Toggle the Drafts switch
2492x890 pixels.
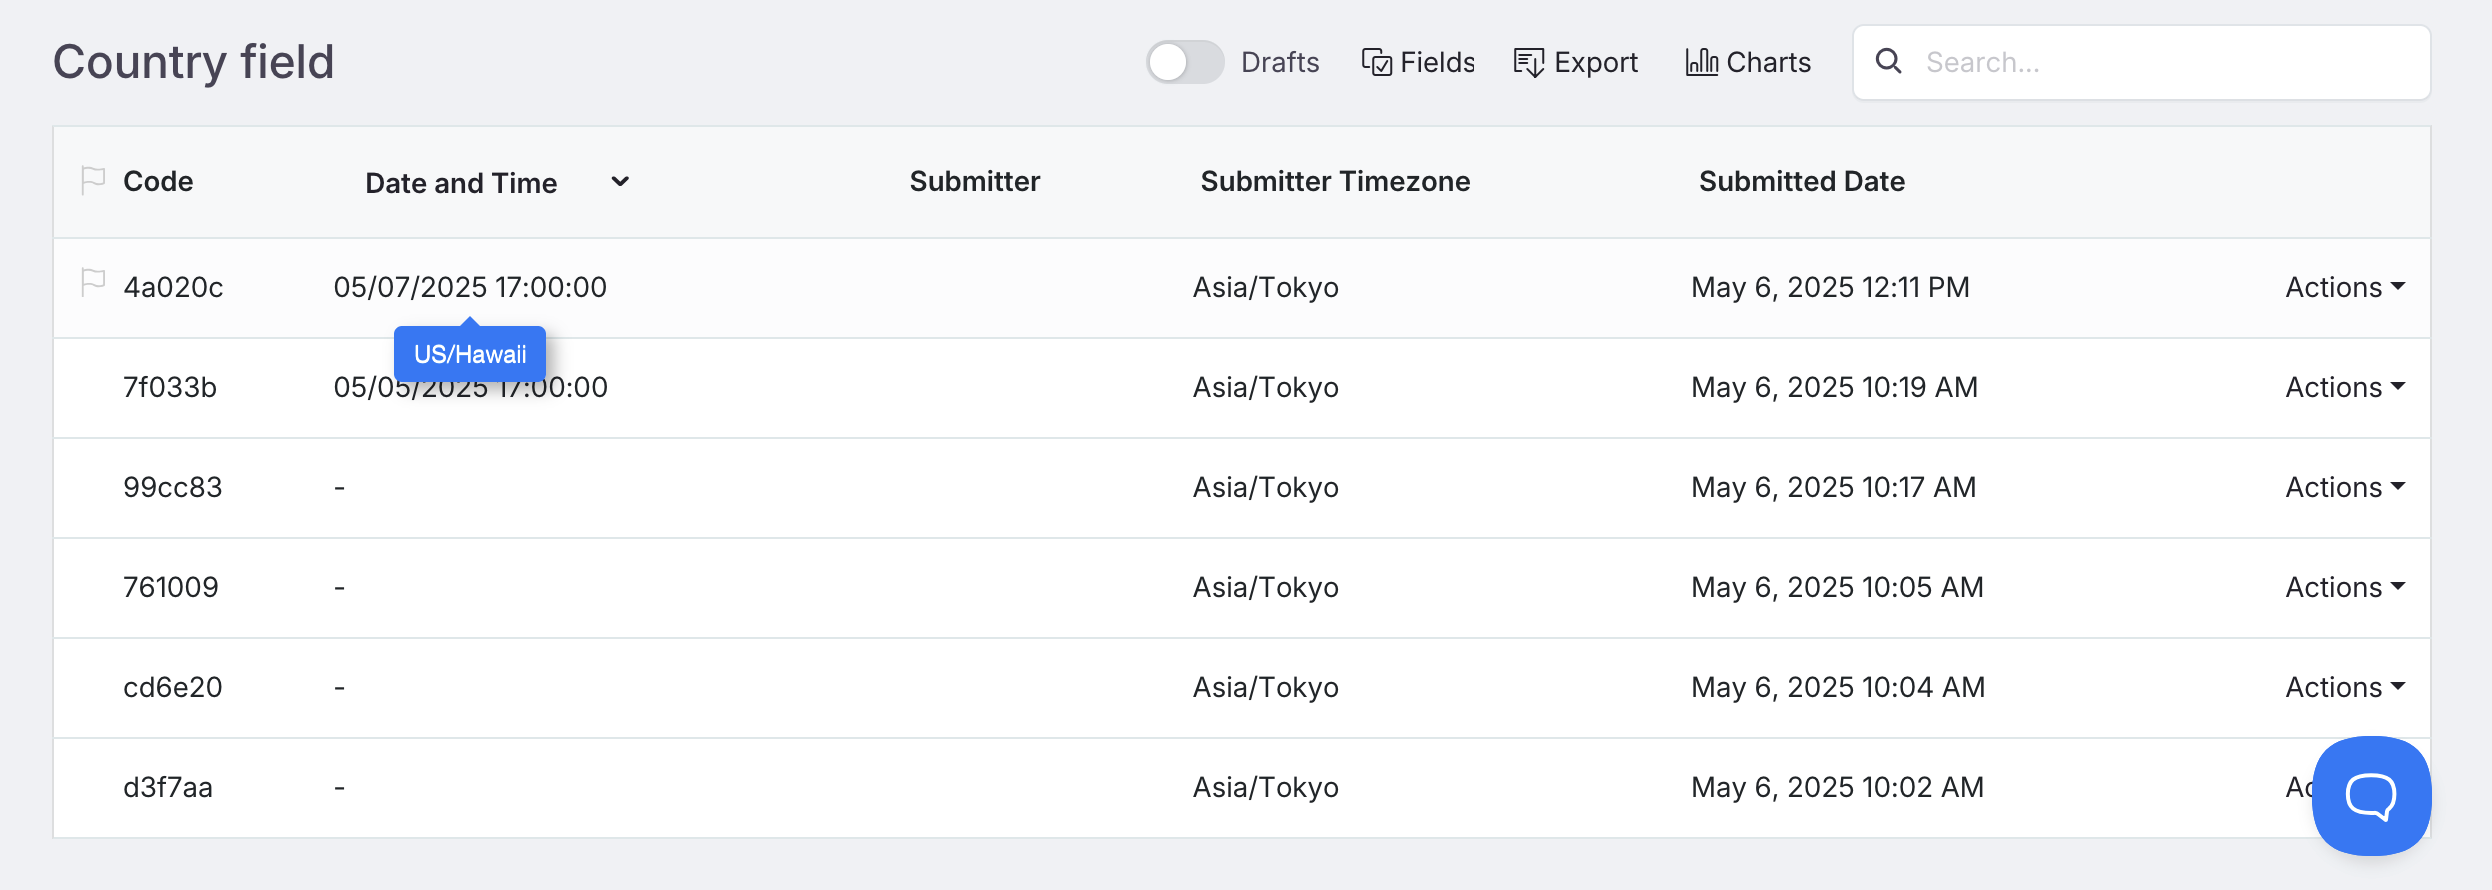pos(1184,62)
